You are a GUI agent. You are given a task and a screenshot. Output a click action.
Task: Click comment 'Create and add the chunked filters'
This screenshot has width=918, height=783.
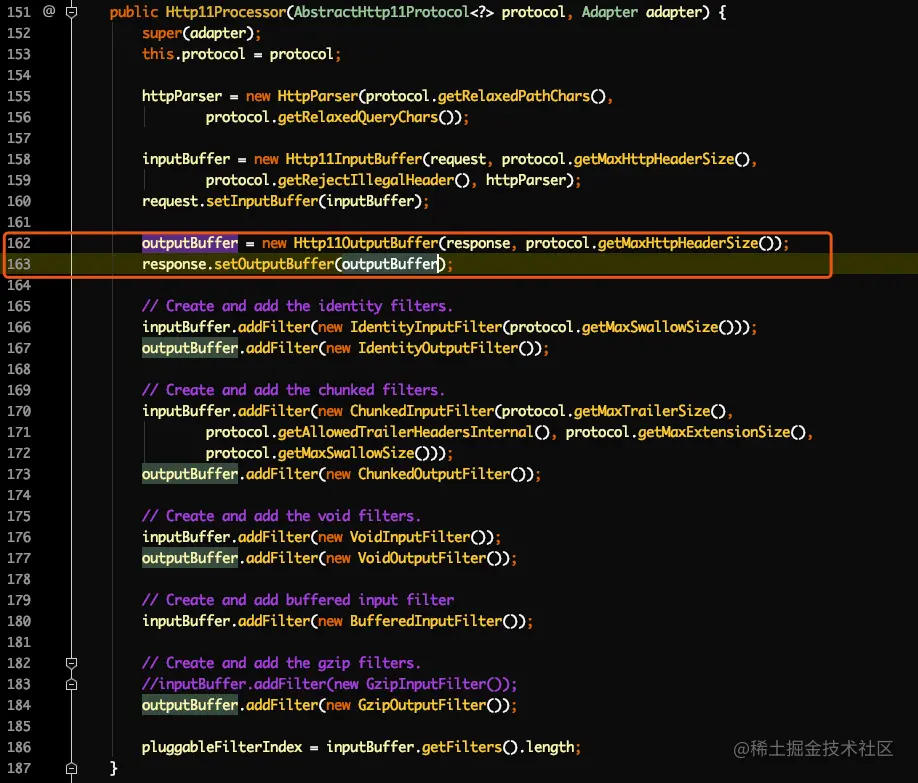click(x=293, y=390)
